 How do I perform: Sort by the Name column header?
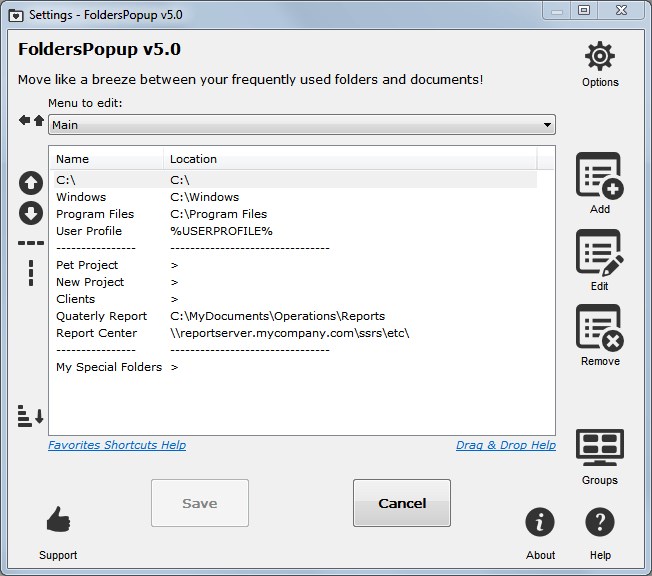(107, 159)
